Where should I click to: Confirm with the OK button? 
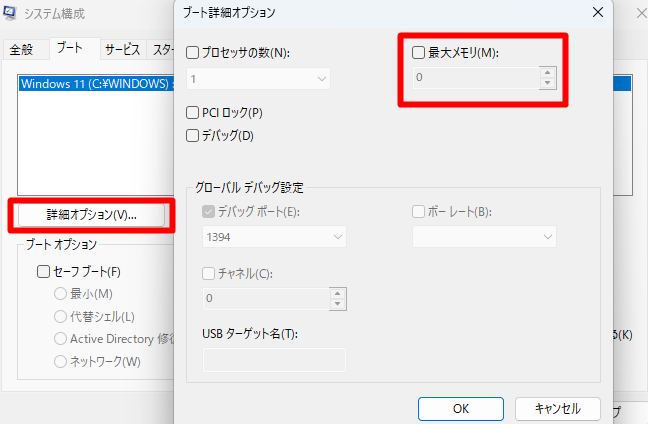pos(461,409)
